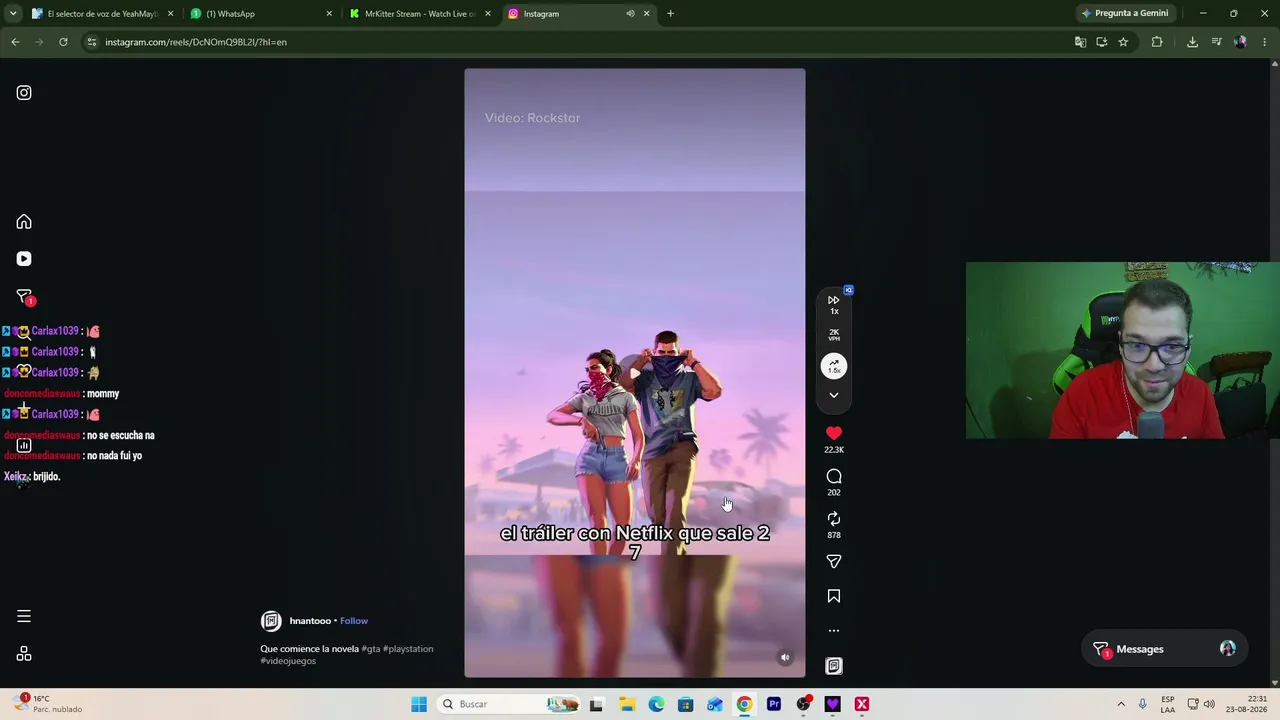Open the Chrome extensions puzzle menu
Viewport: 1280px width, 720px height.
click(1157, 42)
